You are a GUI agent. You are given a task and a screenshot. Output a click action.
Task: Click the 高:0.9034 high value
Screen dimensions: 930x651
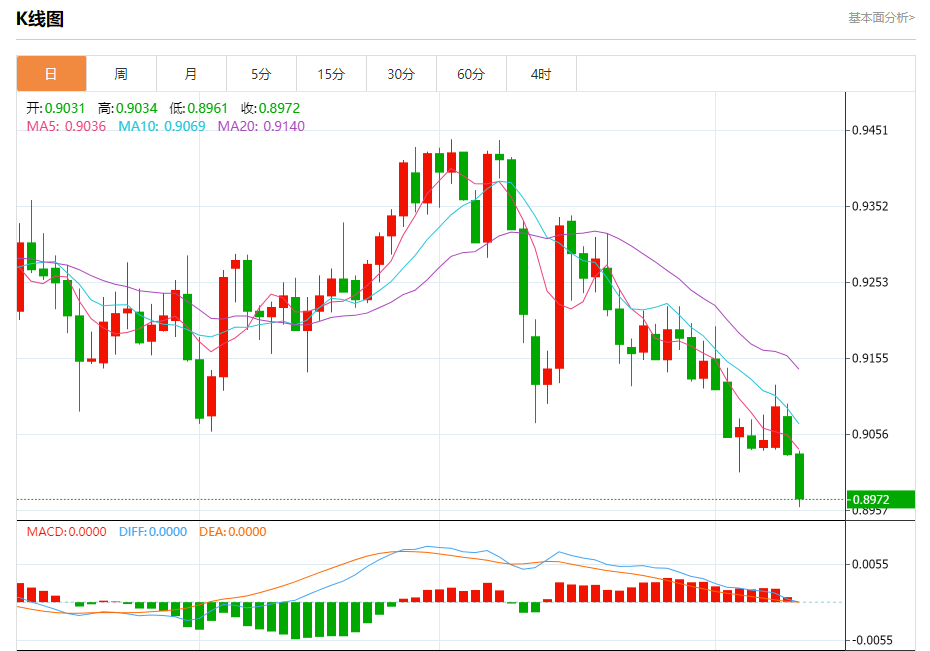pyautogui.click(x=128, y=108)
